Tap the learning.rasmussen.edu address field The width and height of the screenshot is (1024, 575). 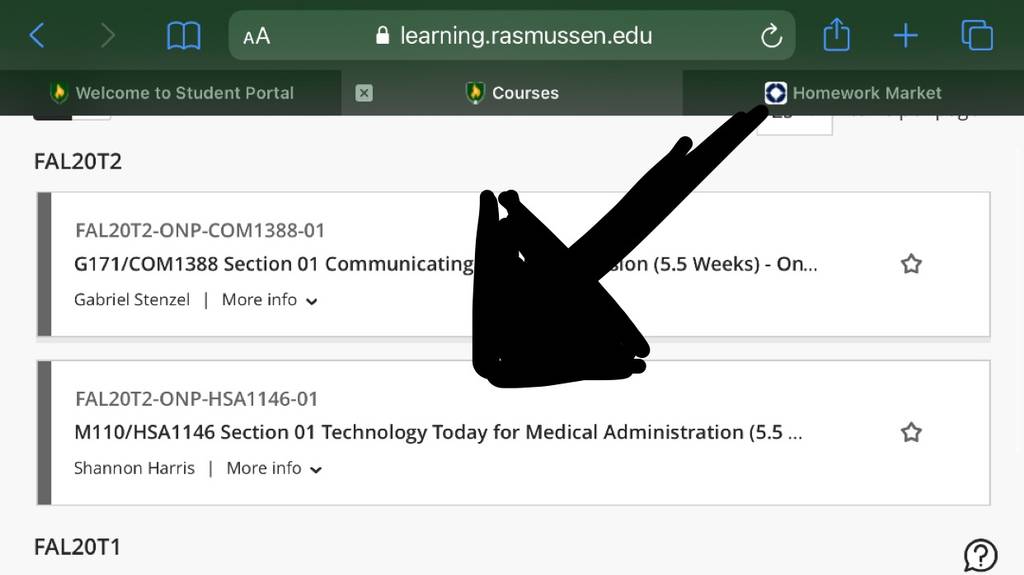tap(512, 35)
